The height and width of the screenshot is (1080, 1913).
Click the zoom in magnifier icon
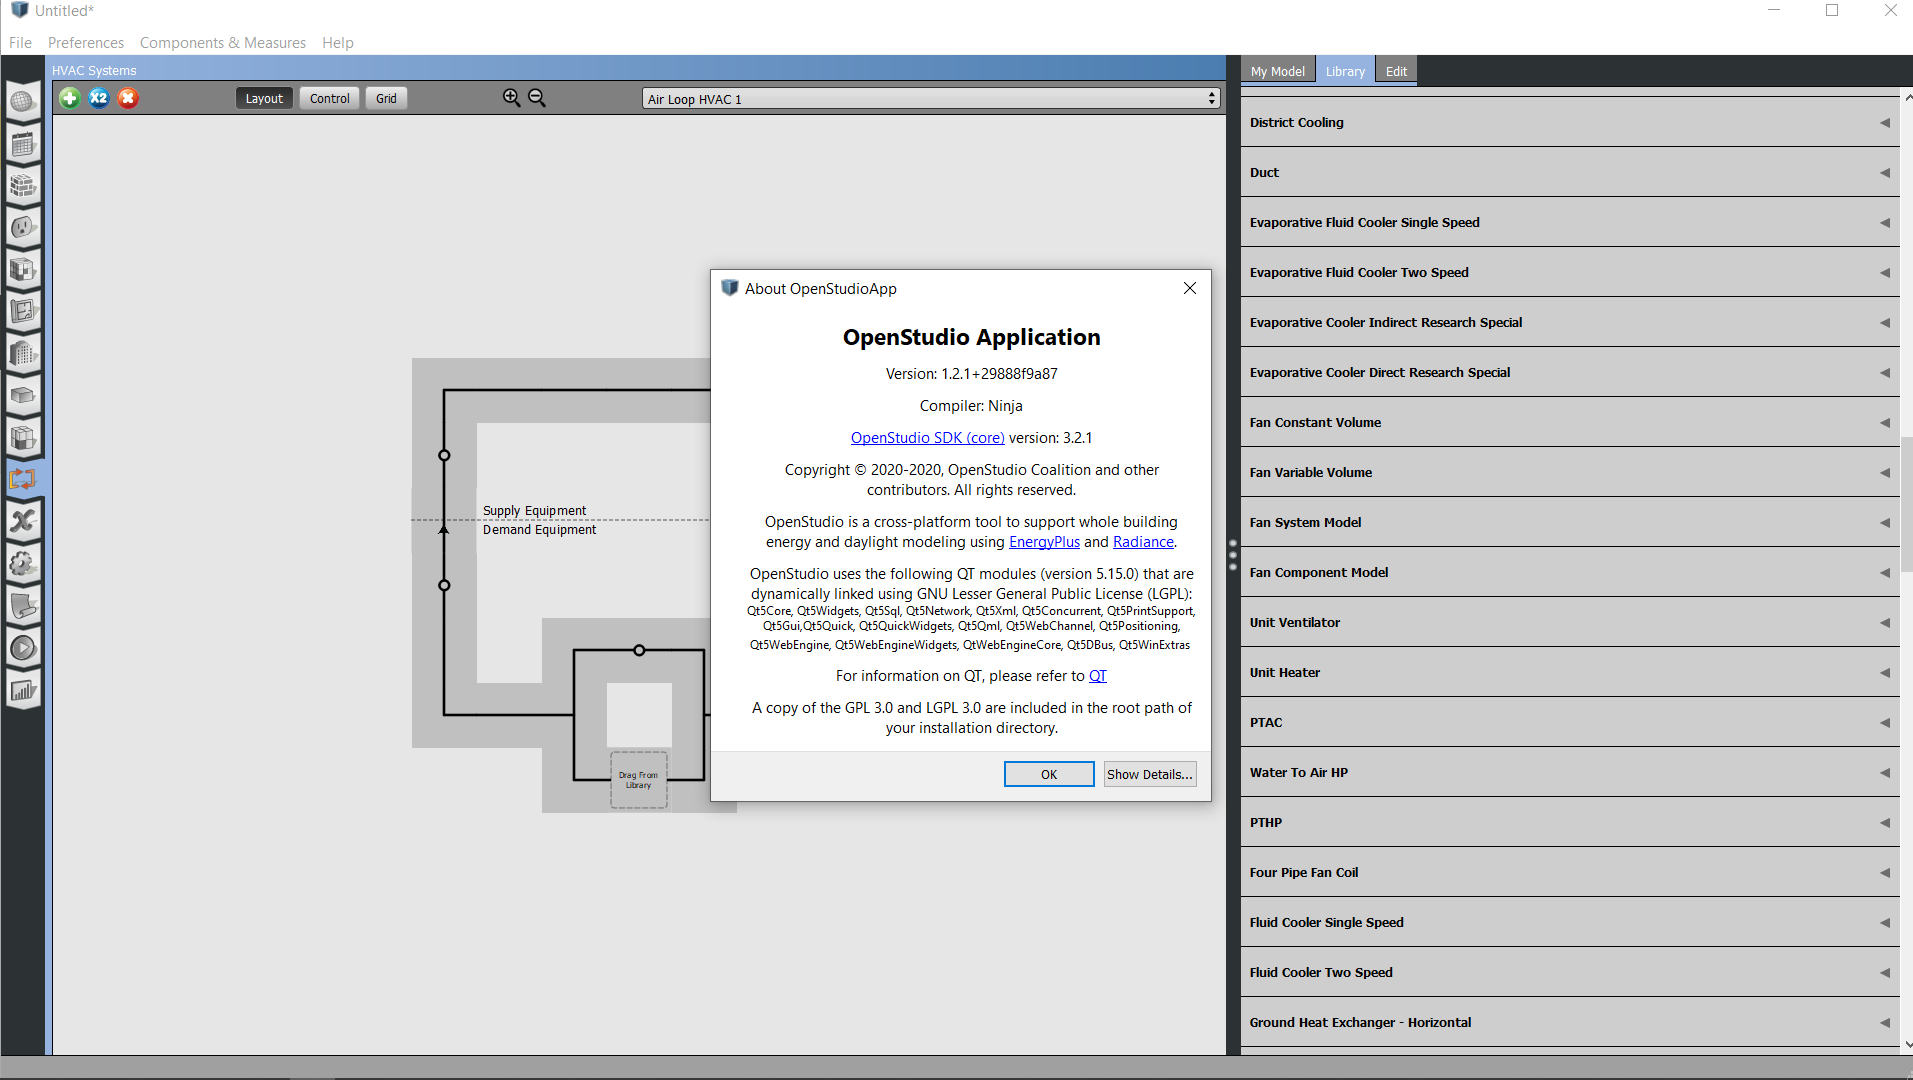pyautogui.click(x=511, y=98)
